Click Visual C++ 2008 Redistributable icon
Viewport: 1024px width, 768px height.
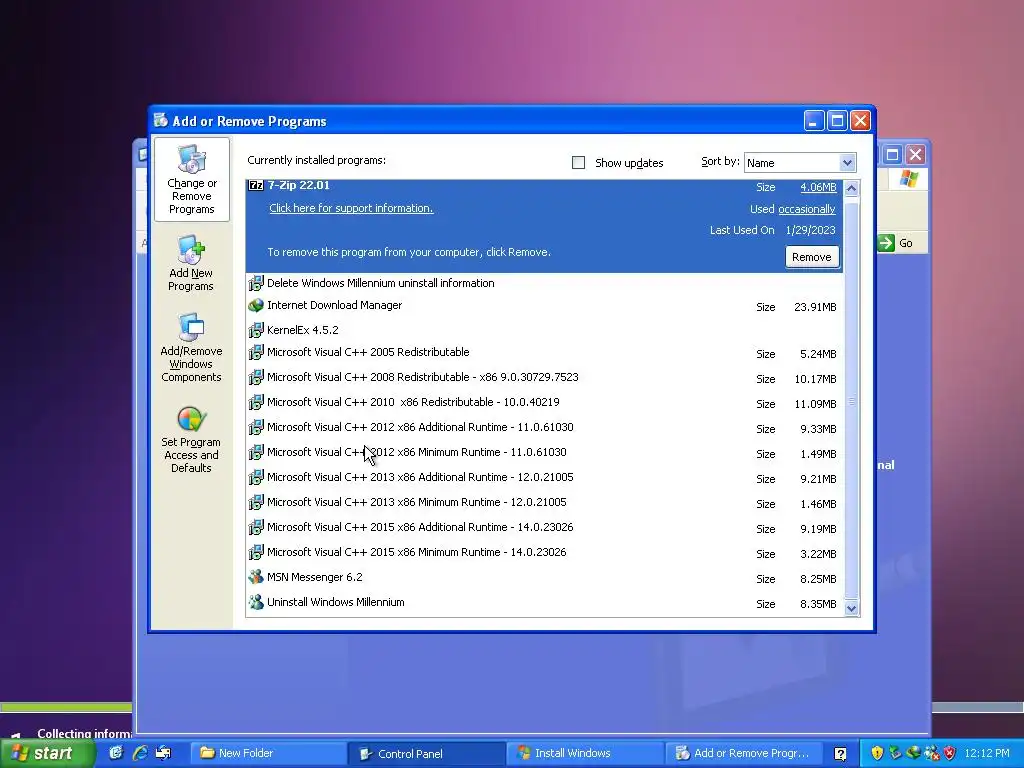coord(256,377)
